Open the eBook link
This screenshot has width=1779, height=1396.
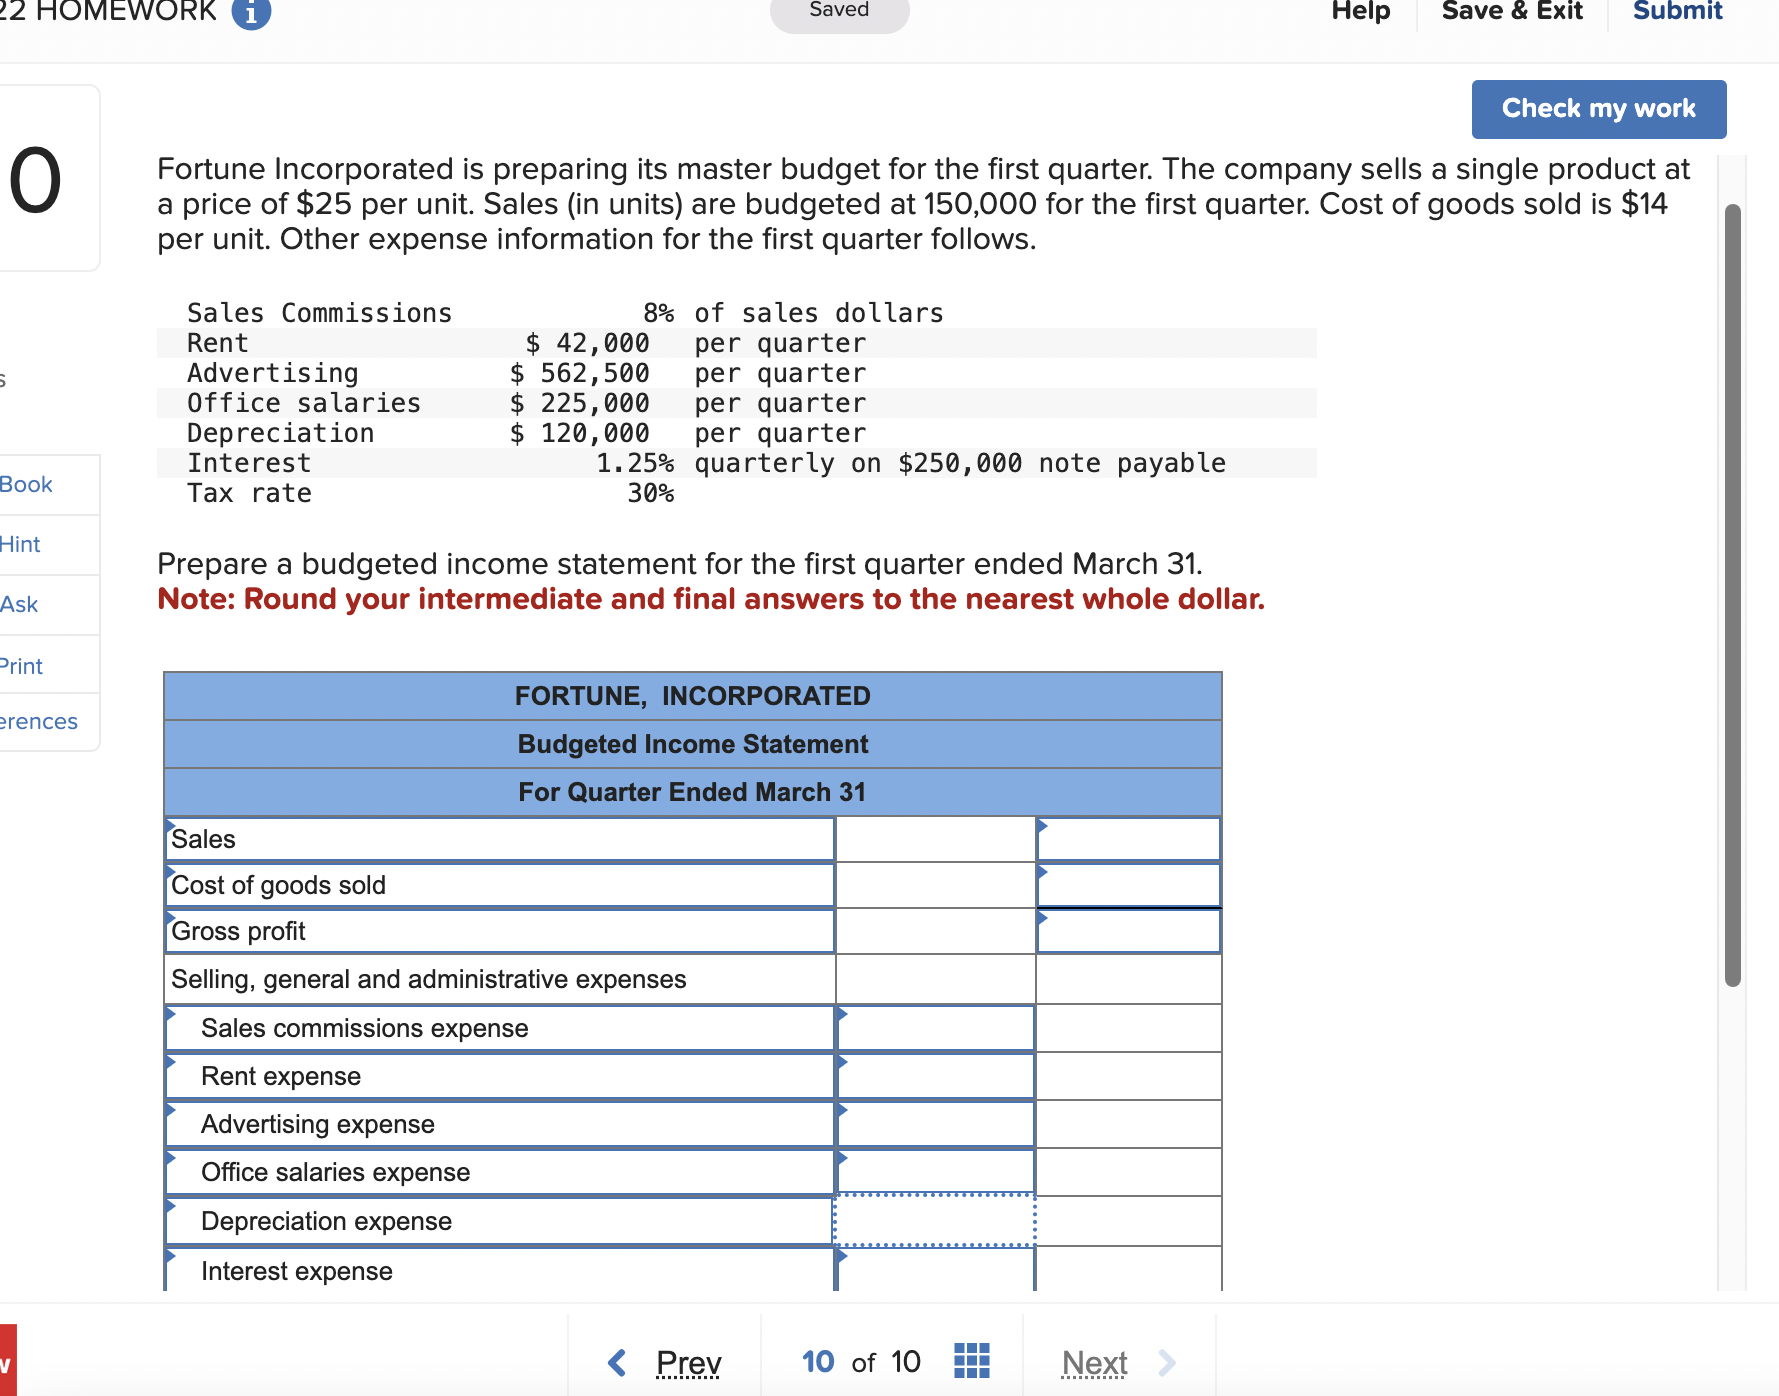click(25, 484)
